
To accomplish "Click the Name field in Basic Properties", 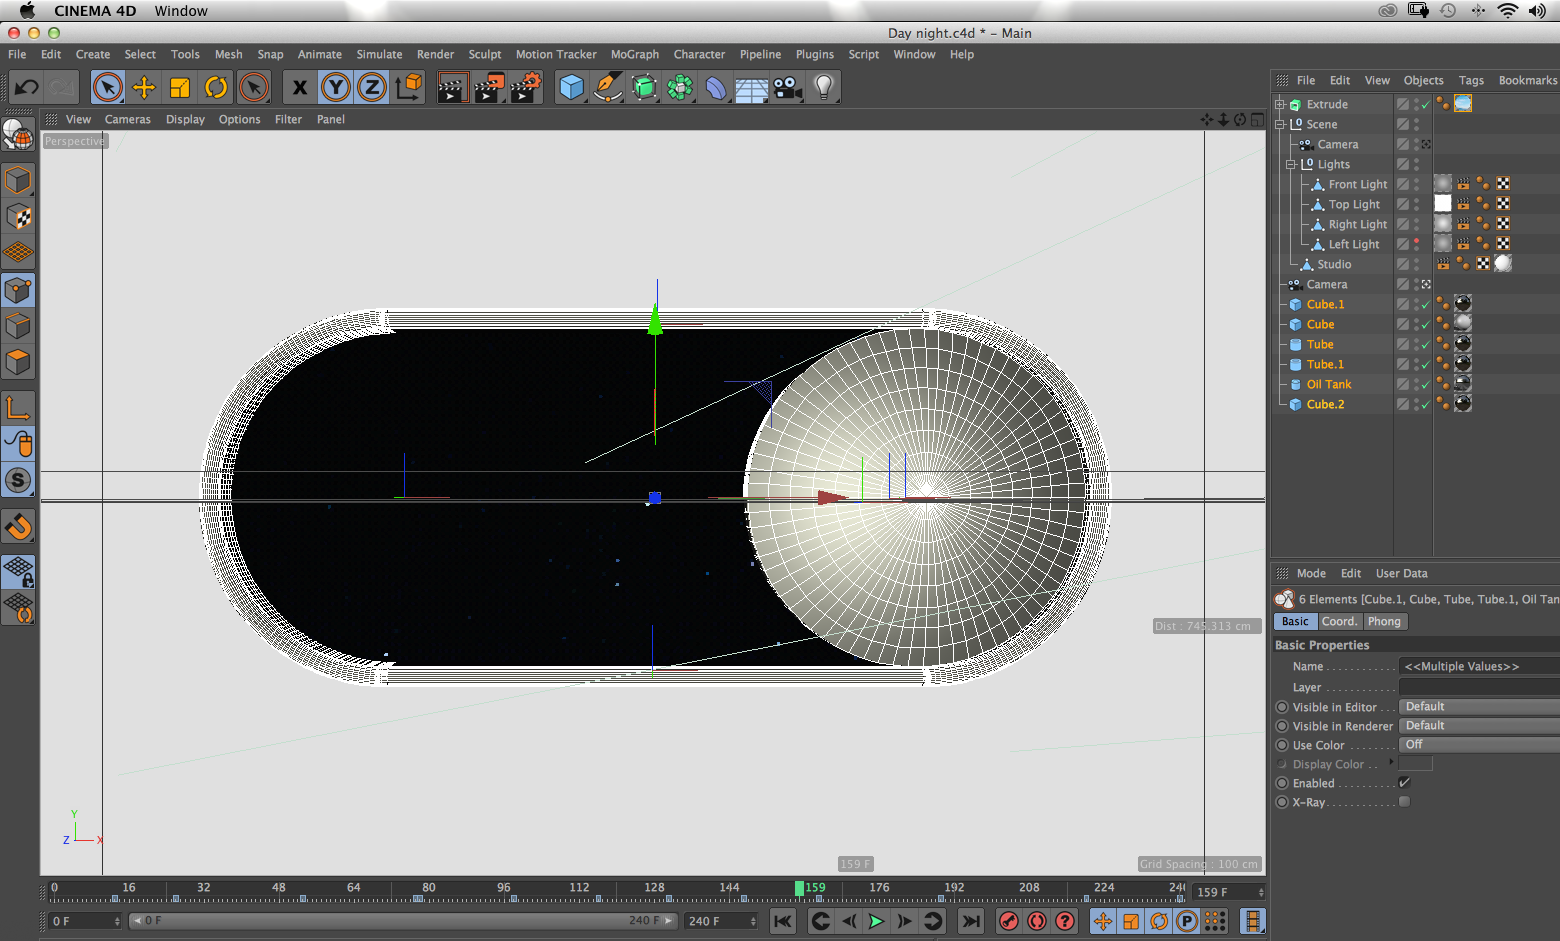I will click(x=1478, y=667).
